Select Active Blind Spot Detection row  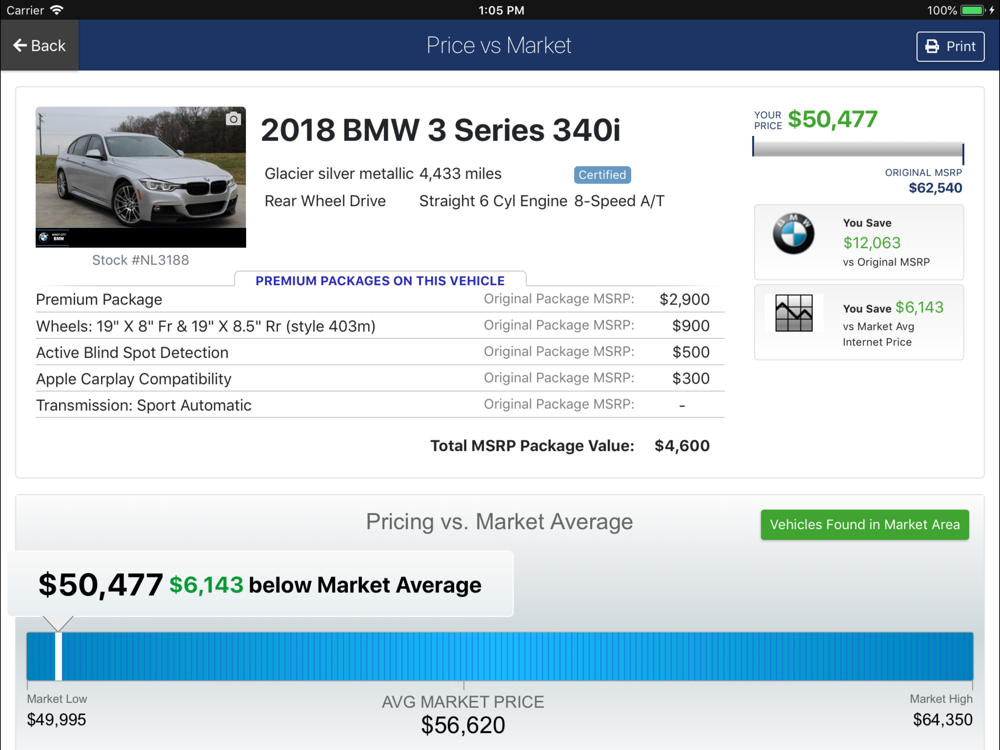pyautogui.click(x=380, y=352)
